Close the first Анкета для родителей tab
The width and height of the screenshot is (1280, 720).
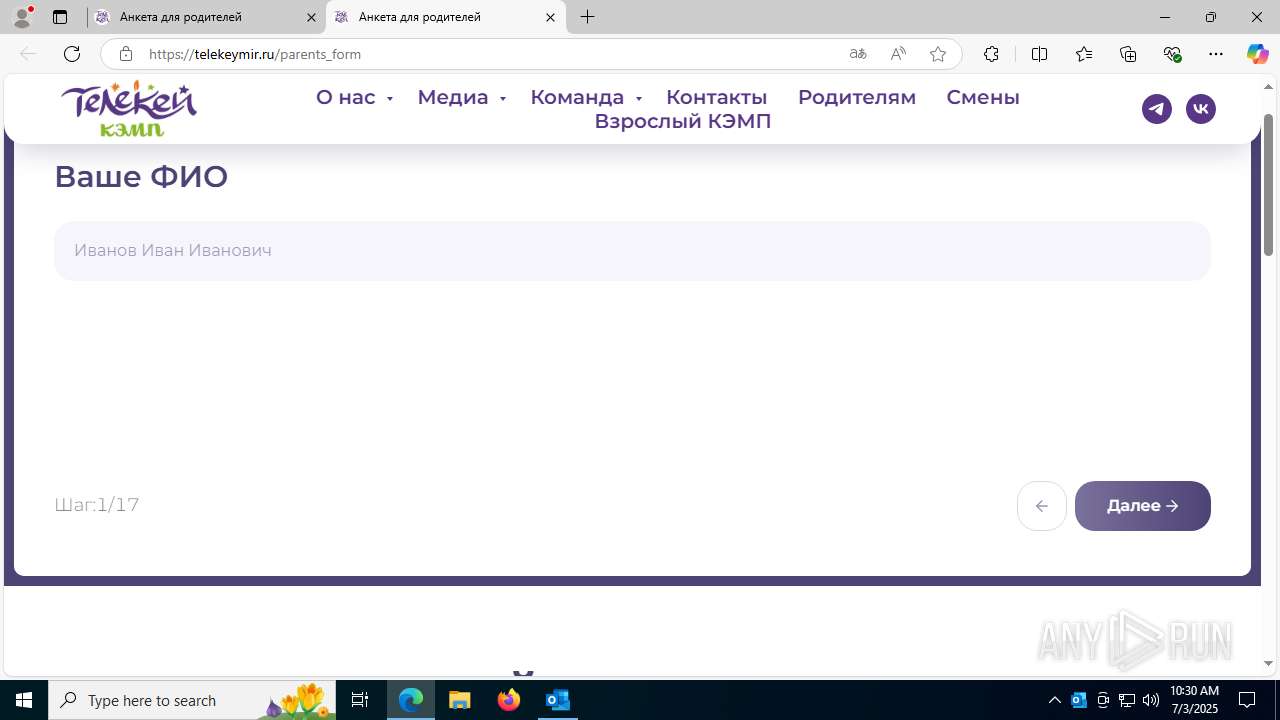(311, 17)
